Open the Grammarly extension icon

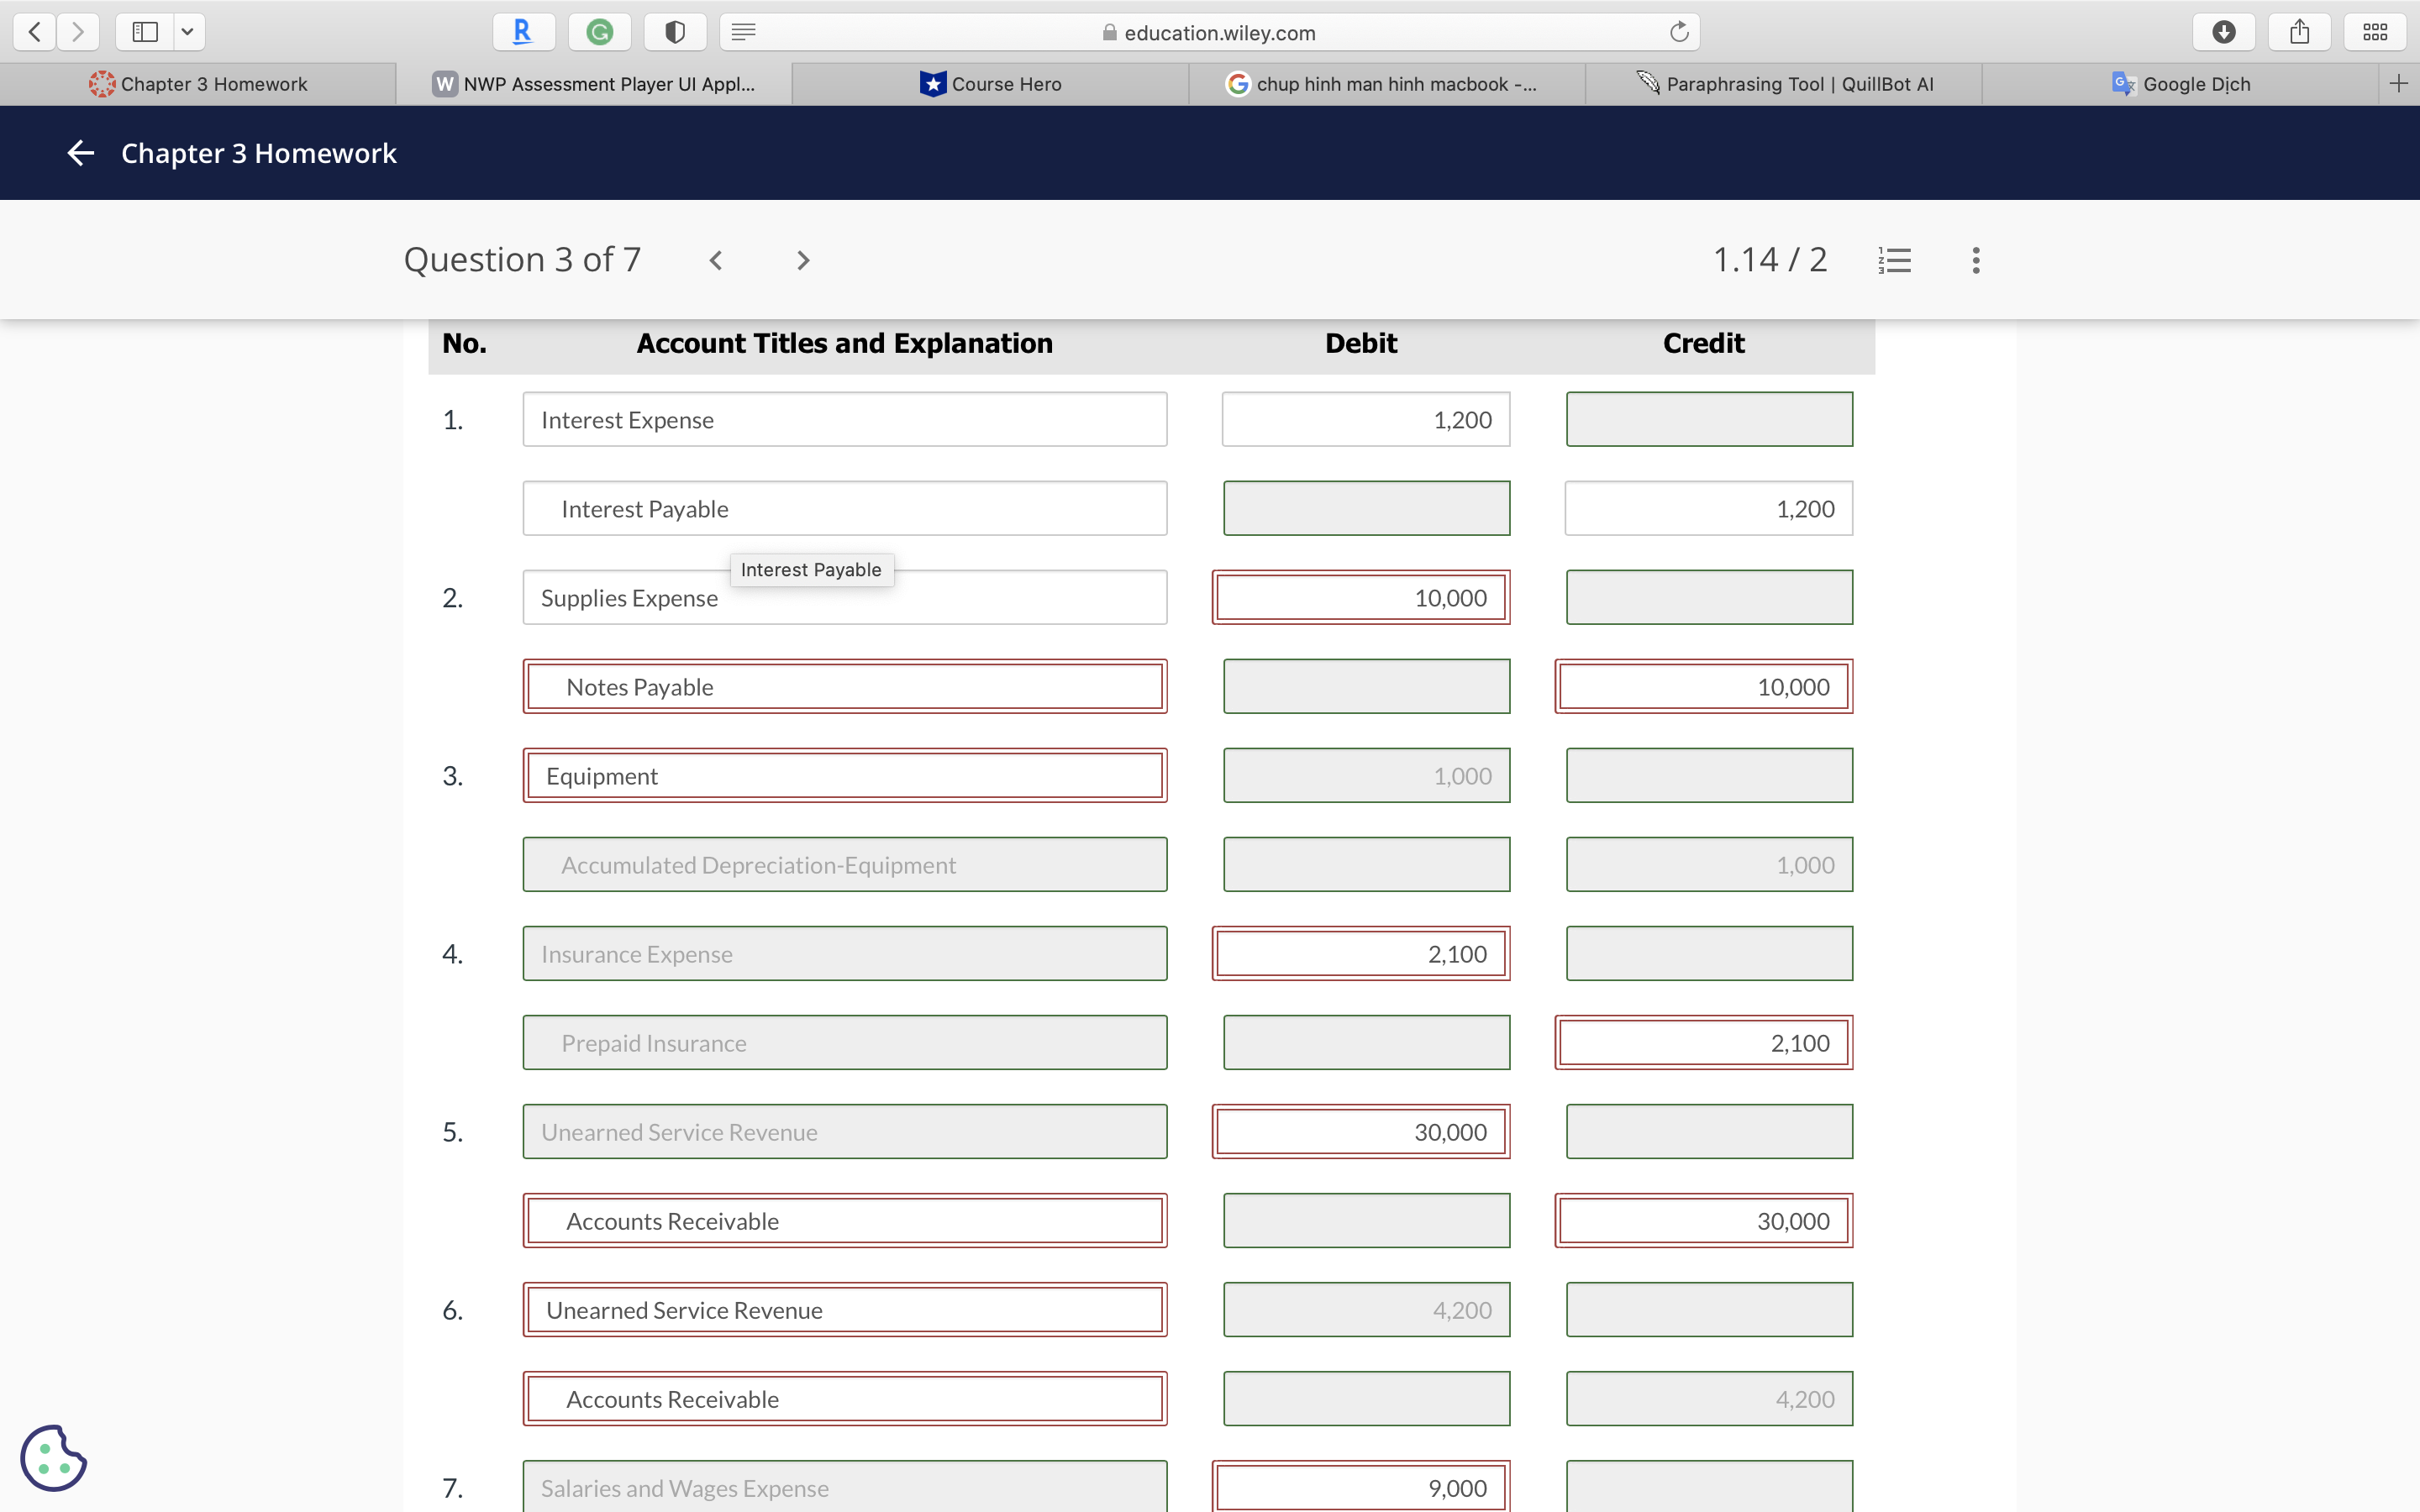click(x=599, y=32)
